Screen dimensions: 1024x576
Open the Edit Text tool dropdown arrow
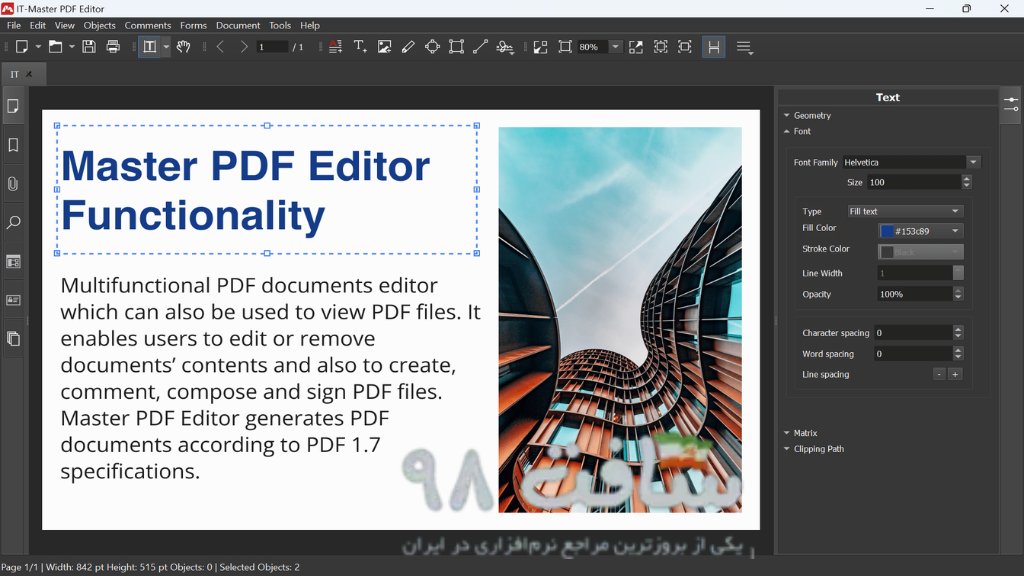[x=166, y=47]
